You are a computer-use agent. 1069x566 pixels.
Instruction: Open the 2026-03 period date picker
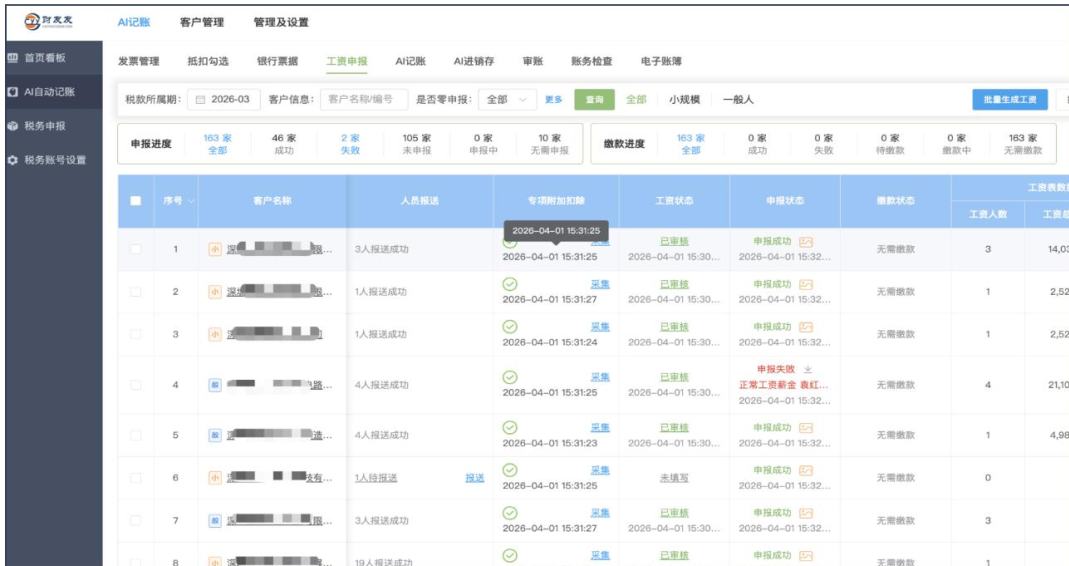pos(224,100)
